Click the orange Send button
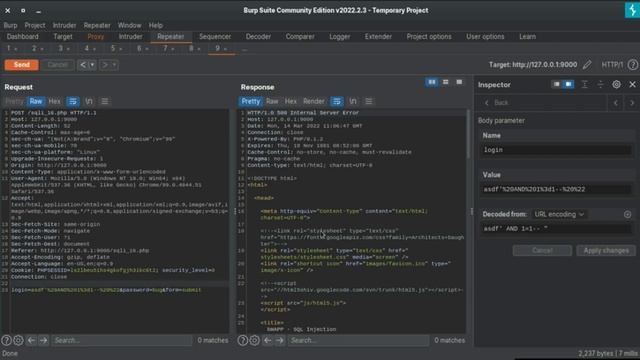The width and height of the screenshot is (640, 360). 22,64
